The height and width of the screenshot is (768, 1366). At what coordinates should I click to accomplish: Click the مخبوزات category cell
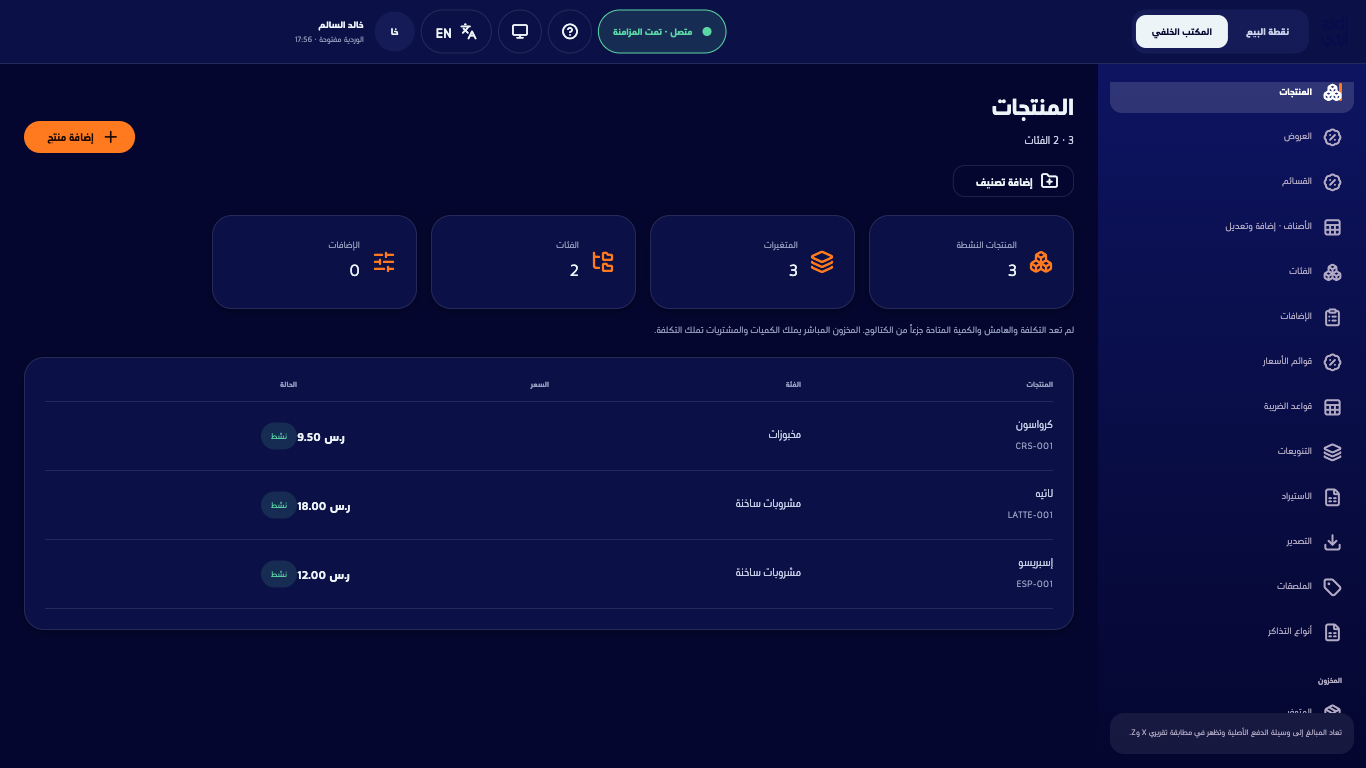point(785,435)
